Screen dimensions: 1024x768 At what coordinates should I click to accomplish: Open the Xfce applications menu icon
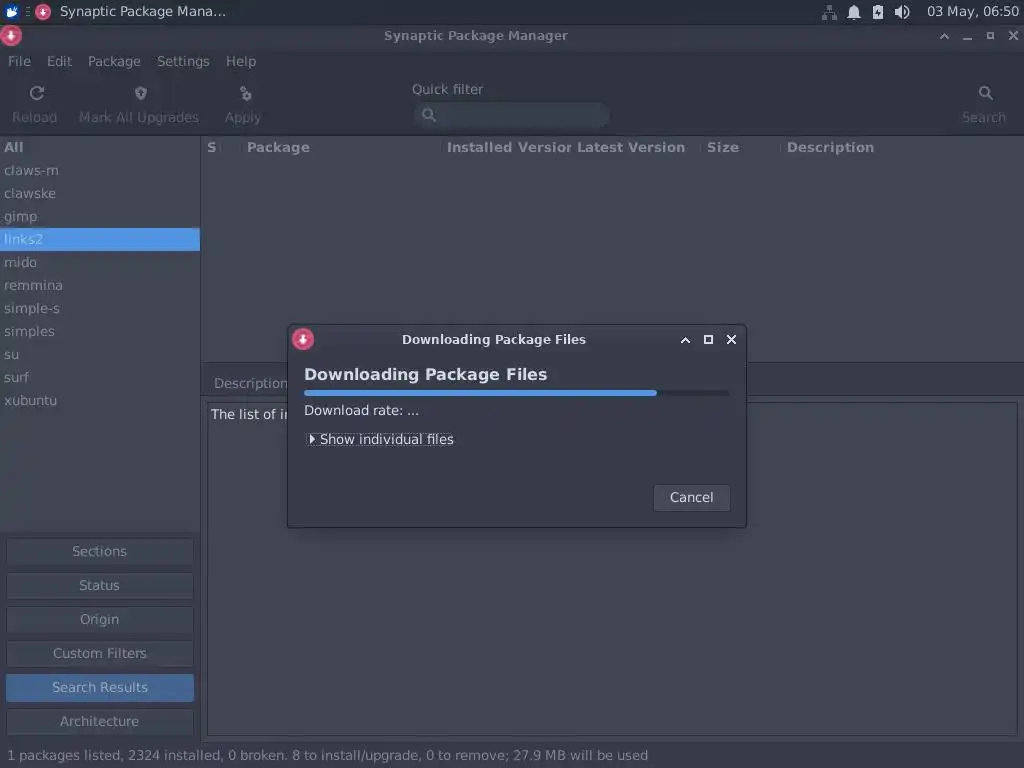(x=12, y=12)
